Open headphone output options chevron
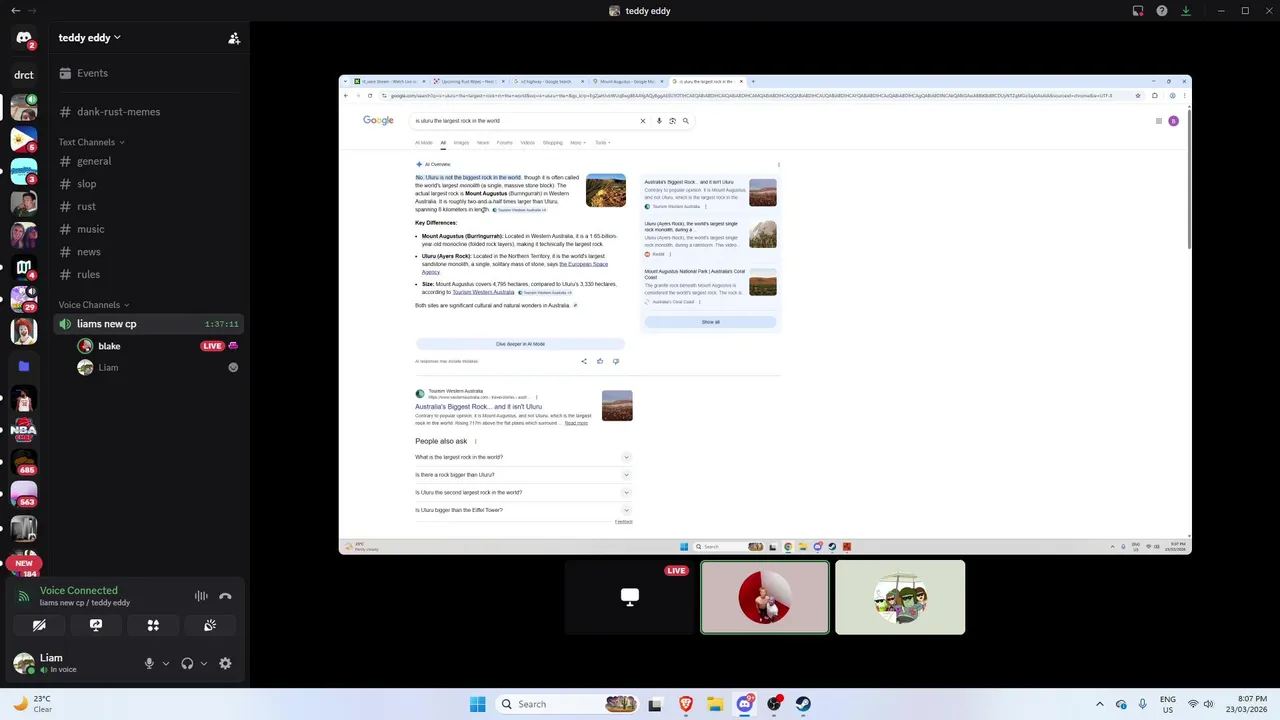 click(x=204, y=663)
